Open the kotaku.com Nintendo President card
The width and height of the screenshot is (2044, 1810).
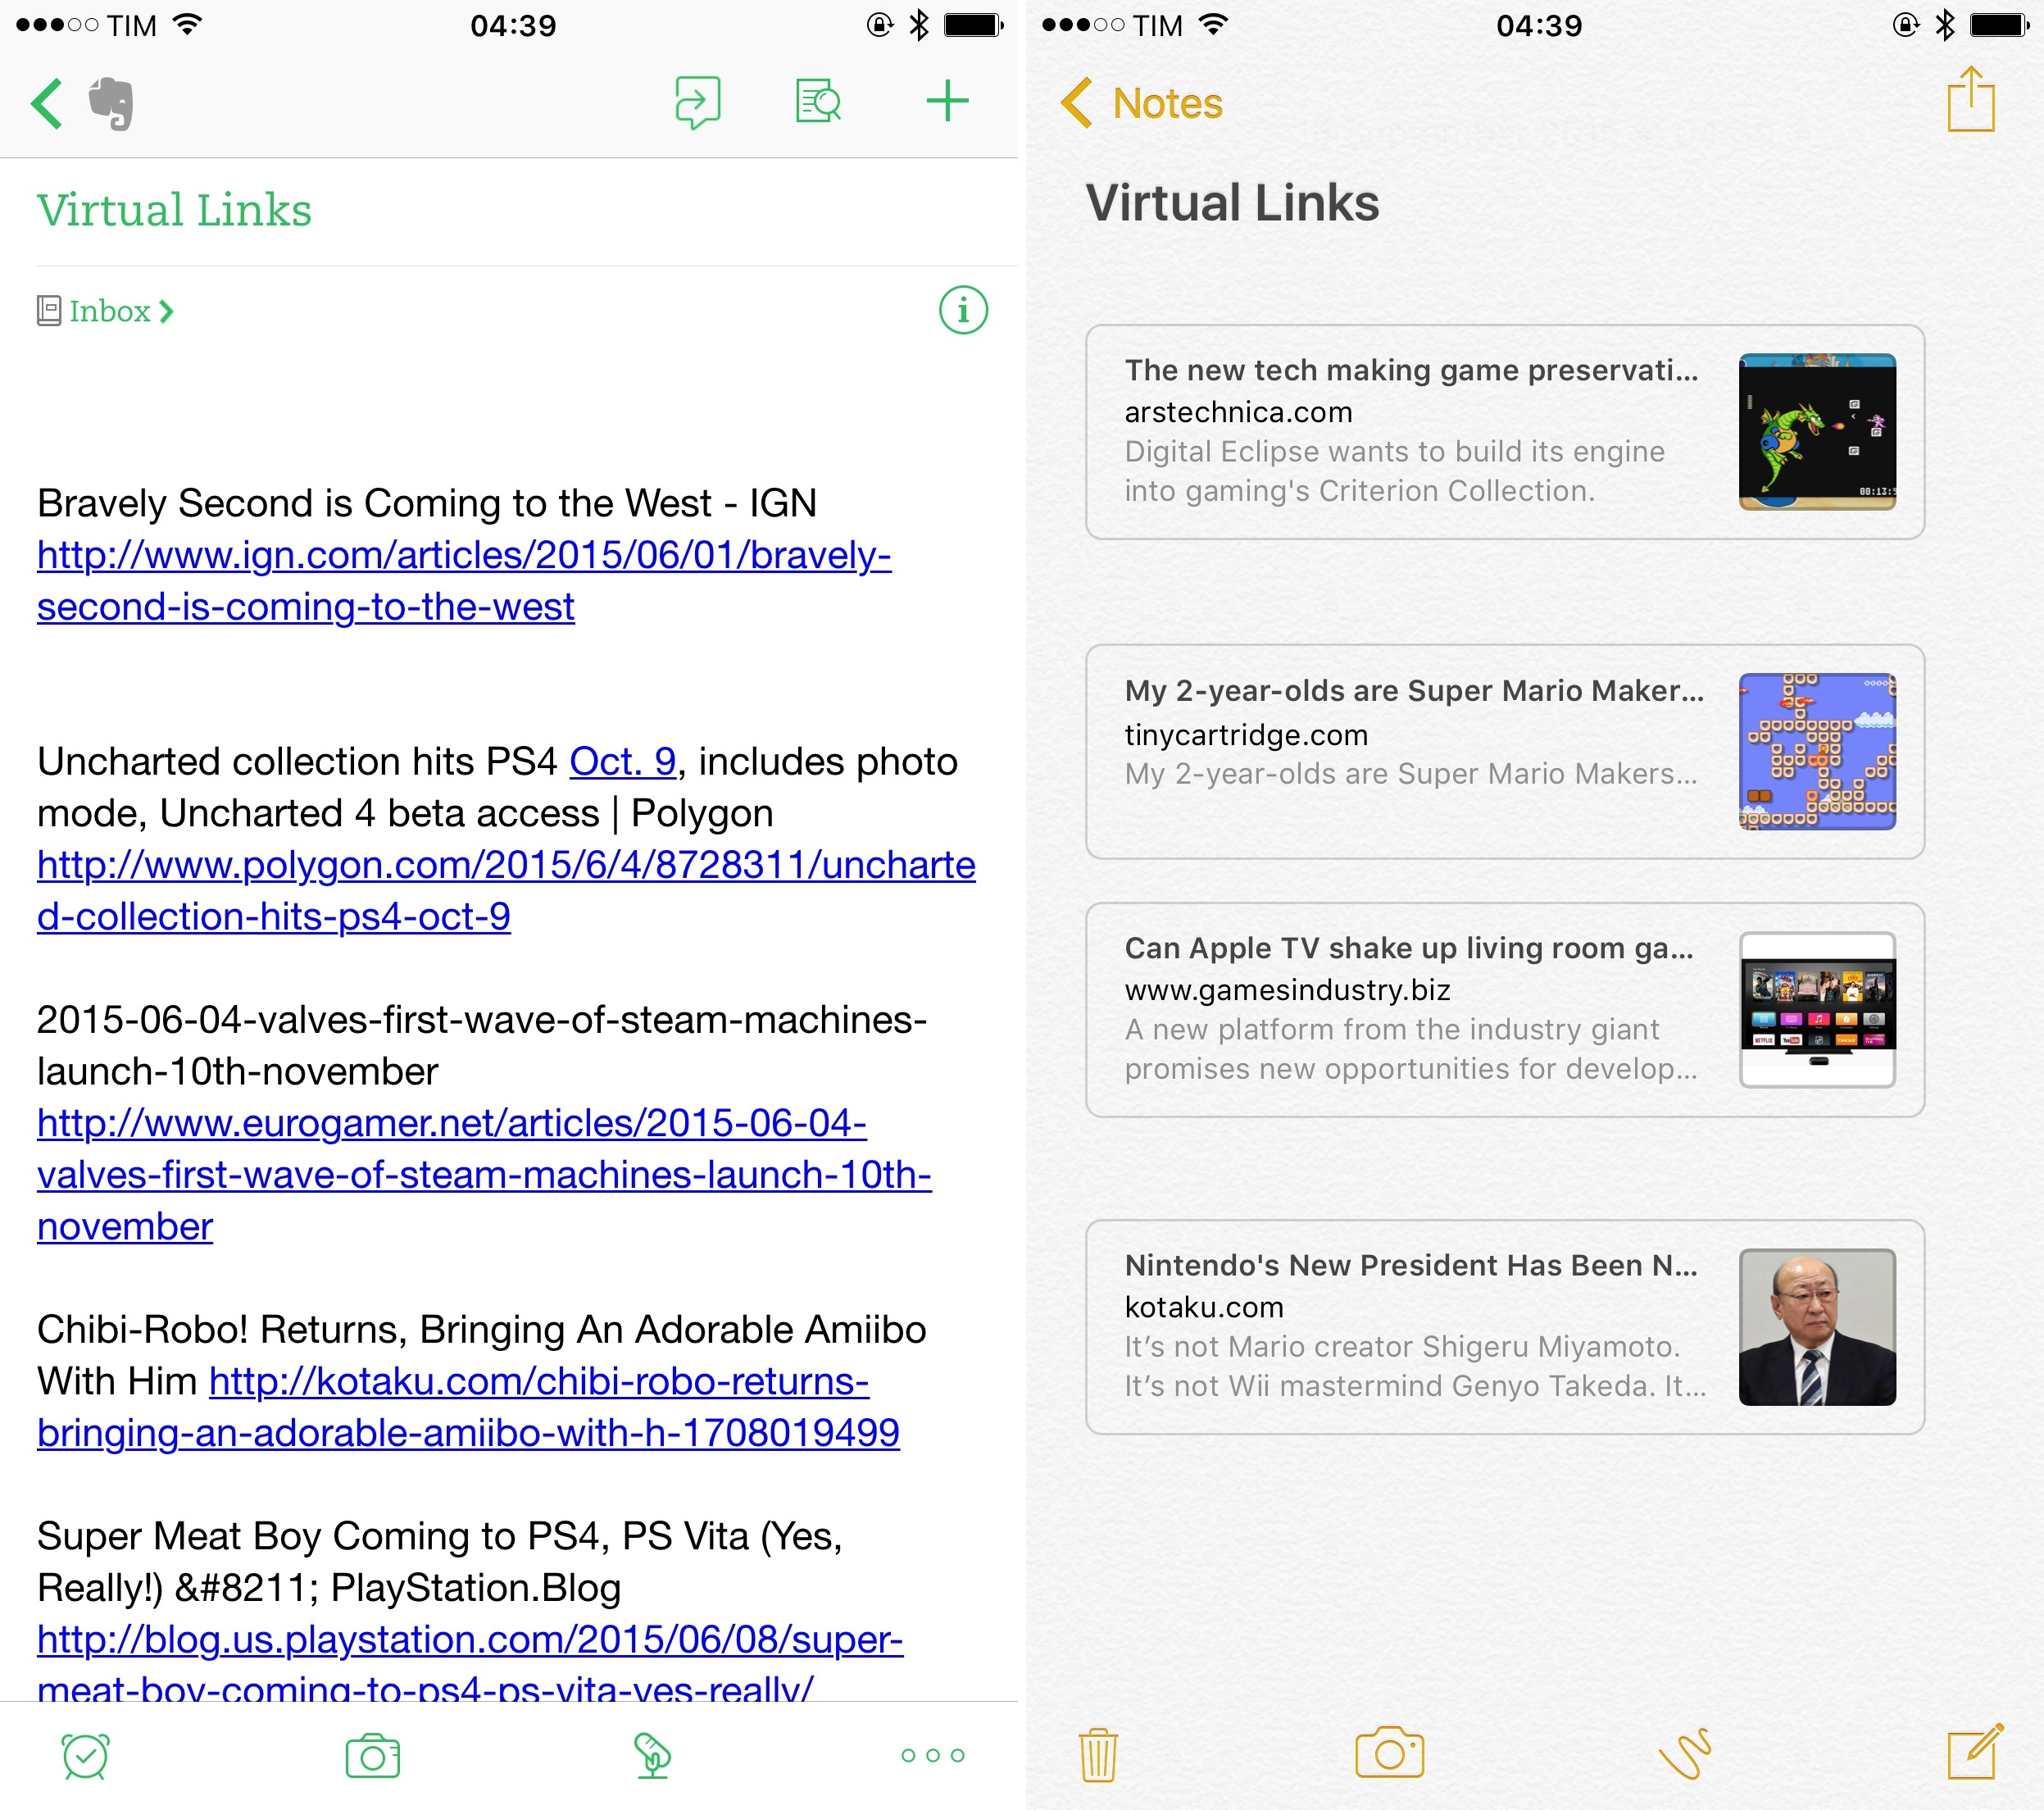[1505, 1327]
